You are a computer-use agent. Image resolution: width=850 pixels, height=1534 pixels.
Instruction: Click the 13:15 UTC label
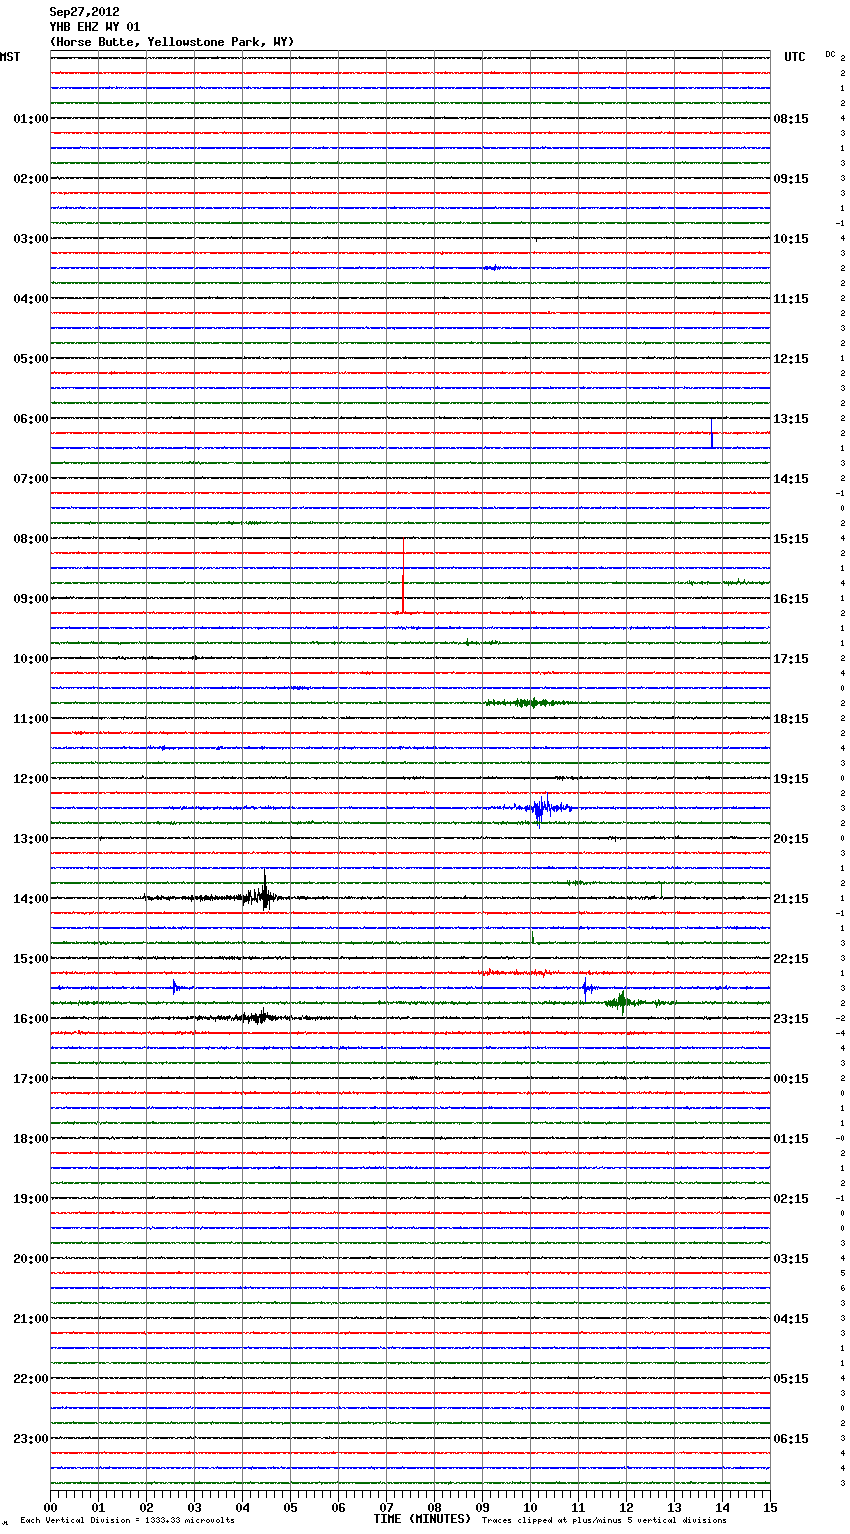tap(791, 419)
